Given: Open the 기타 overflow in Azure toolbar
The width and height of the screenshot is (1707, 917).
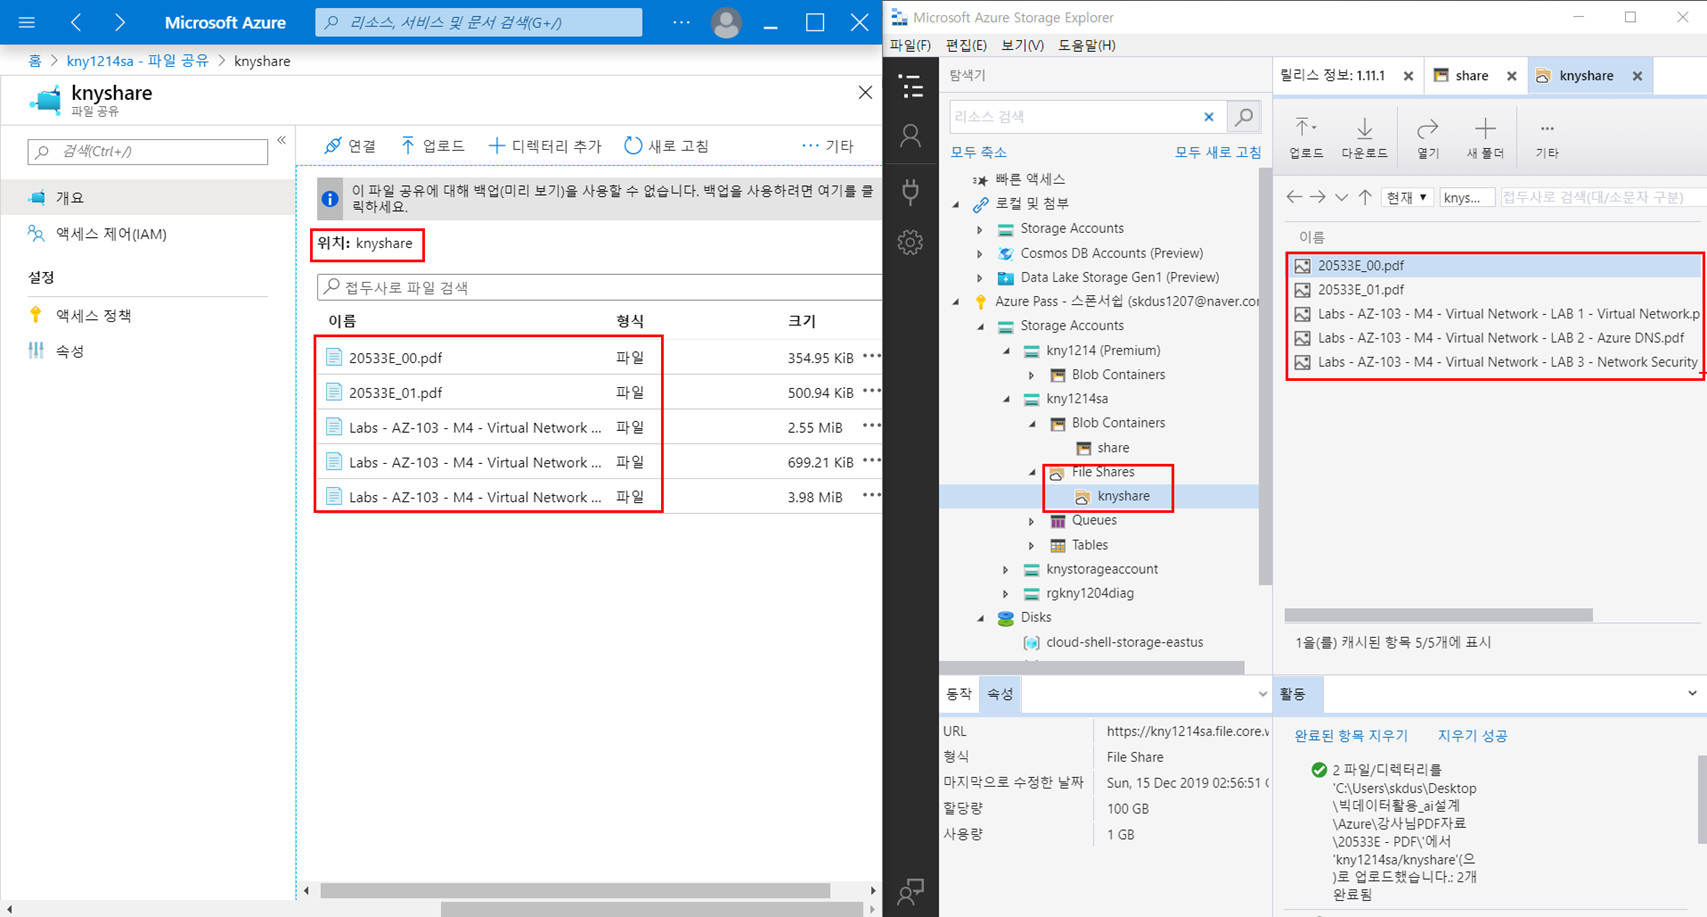Looking at the screenshot, I should pyautogui.click(x=828, y=146).
